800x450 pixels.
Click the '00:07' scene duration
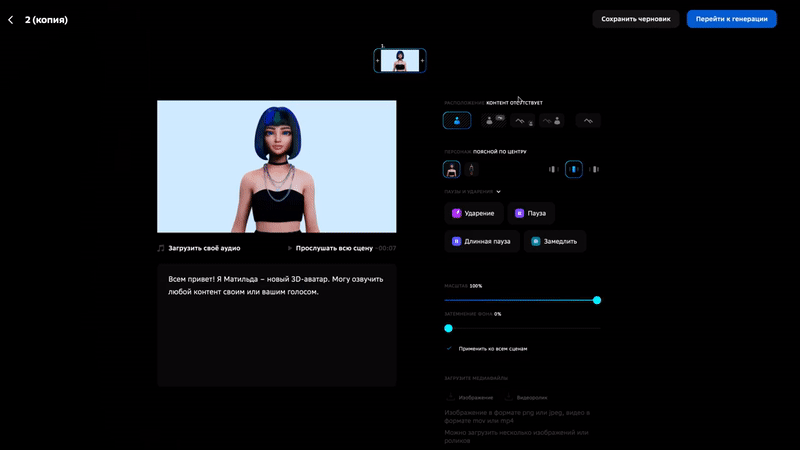coord(387,248)
